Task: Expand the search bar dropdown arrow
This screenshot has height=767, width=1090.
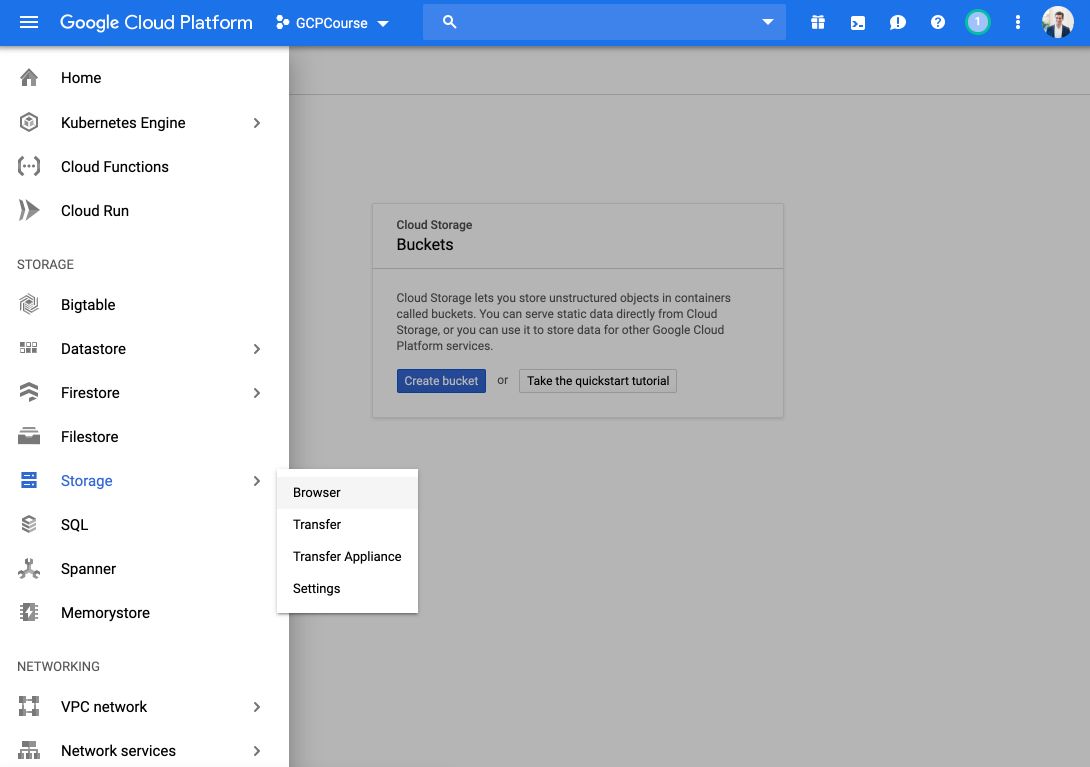Action: tap(767, 22)
